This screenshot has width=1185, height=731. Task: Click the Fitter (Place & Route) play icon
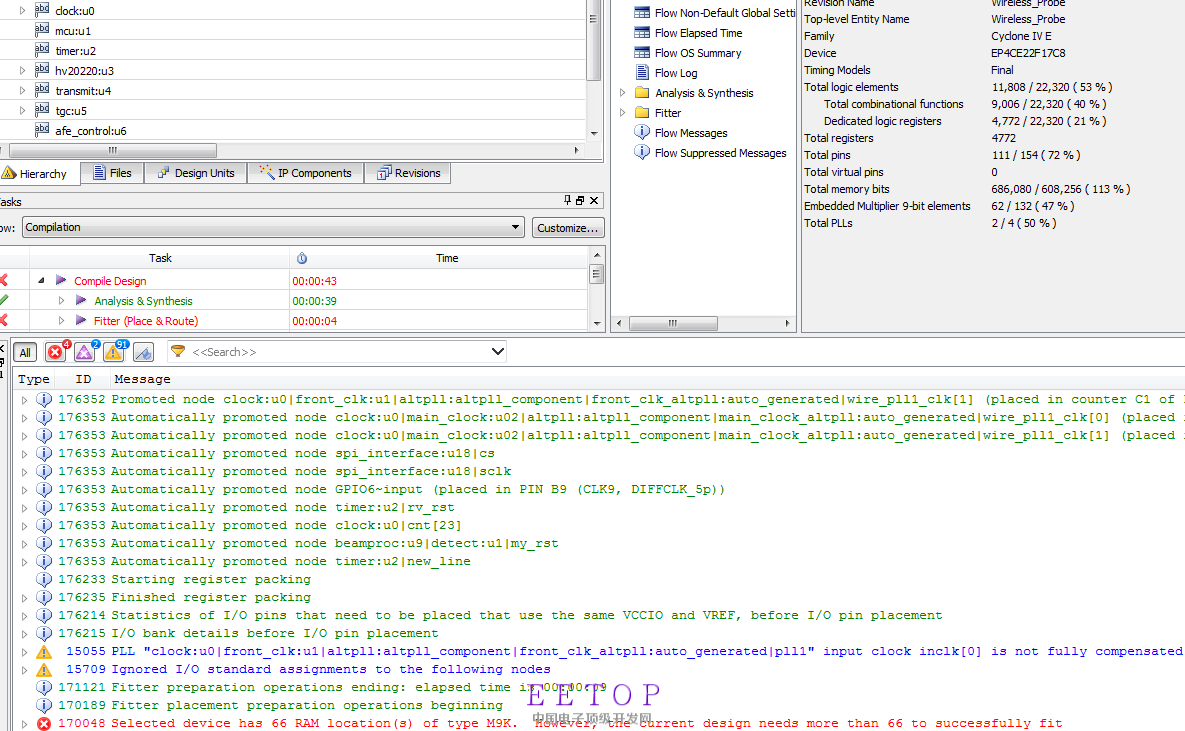[81, 321]
